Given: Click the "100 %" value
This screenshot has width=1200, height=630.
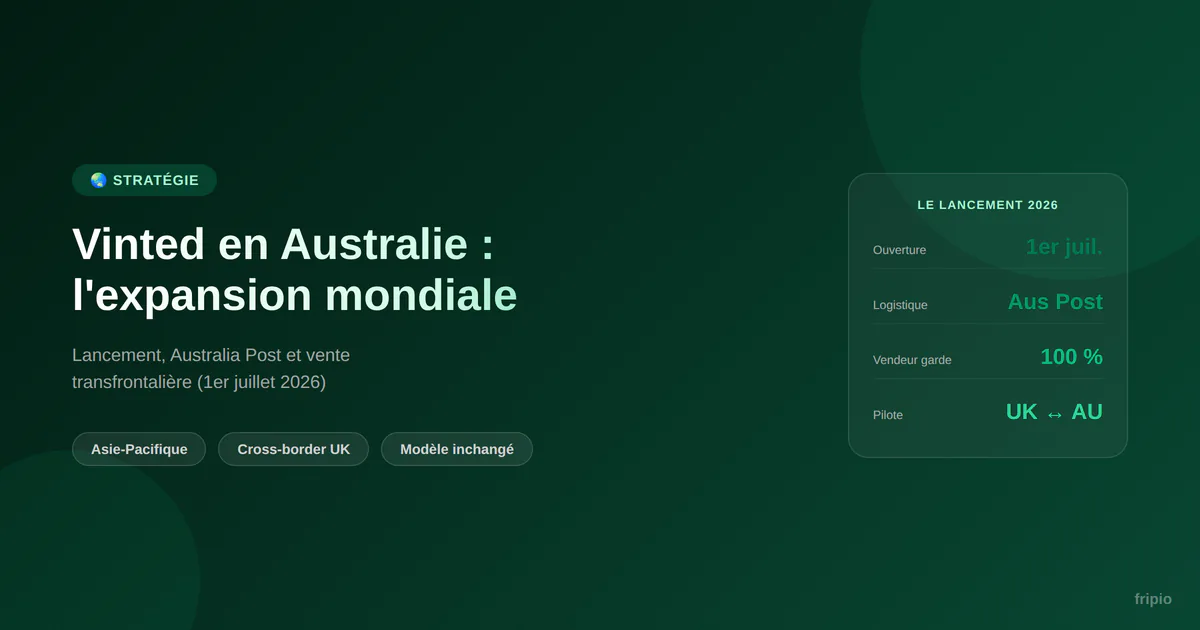Looking at the screenshot, I should point(1071,357).
